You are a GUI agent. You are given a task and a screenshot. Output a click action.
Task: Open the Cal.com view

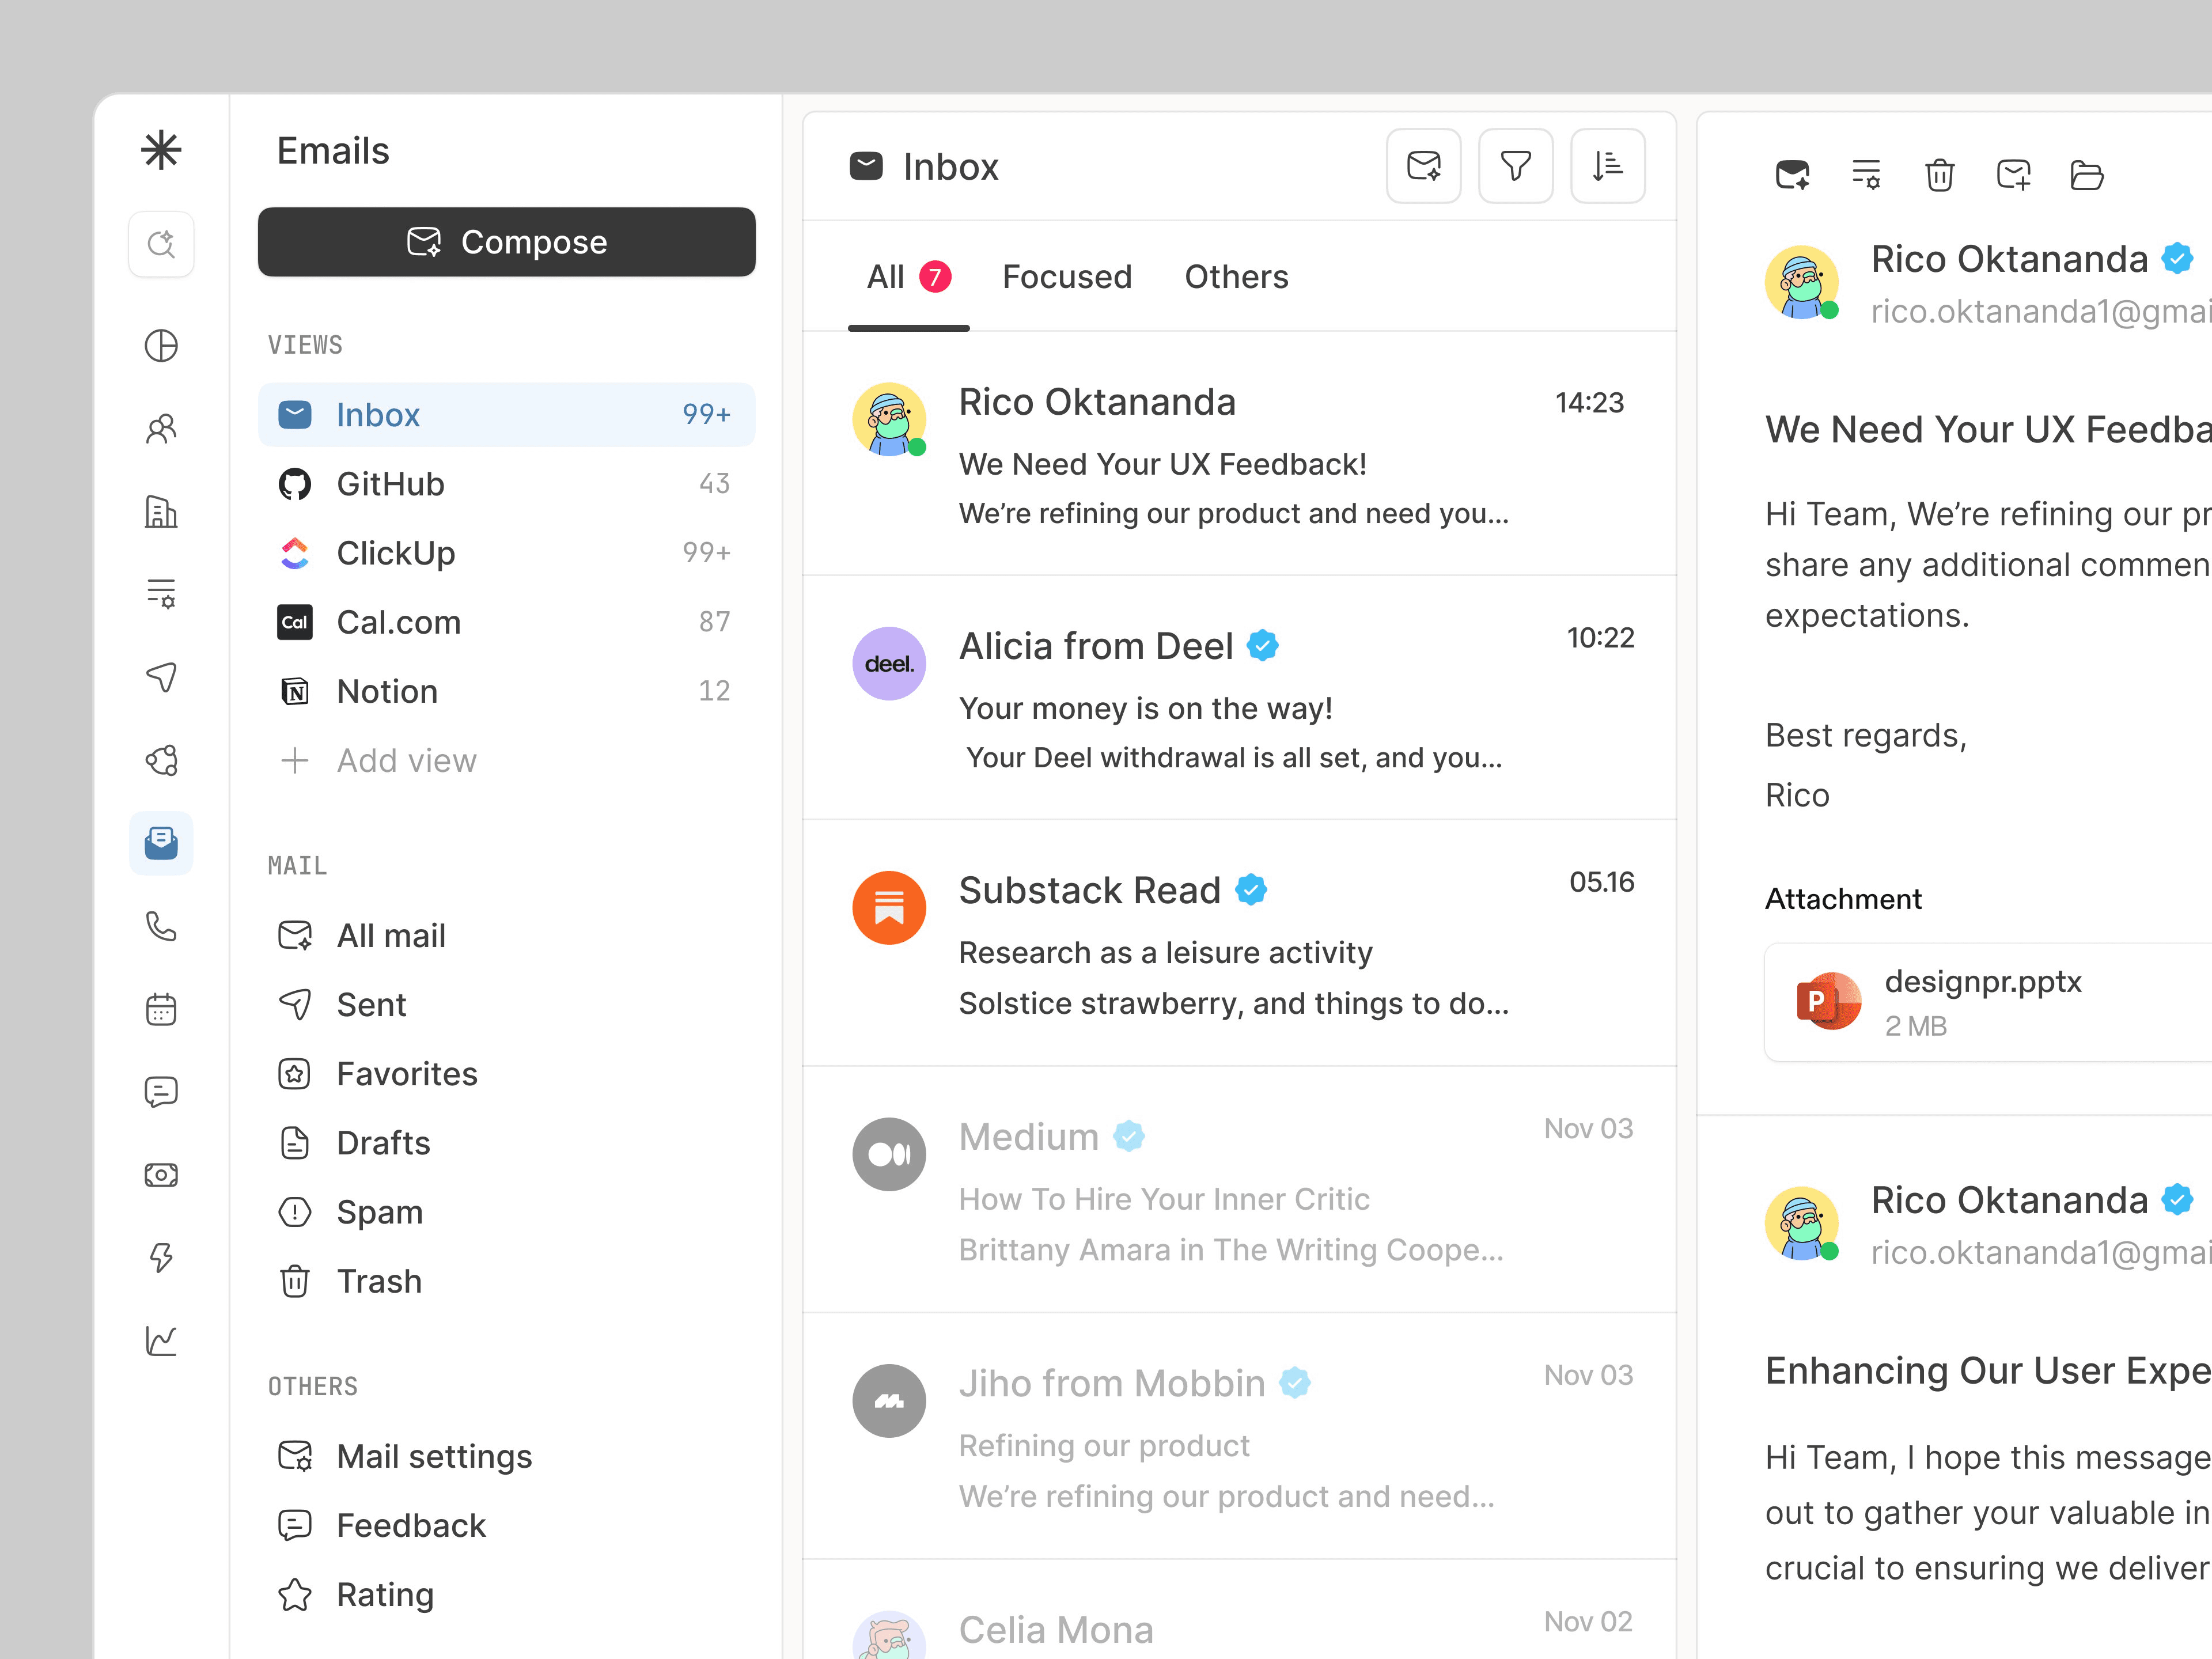coord(507,622)
